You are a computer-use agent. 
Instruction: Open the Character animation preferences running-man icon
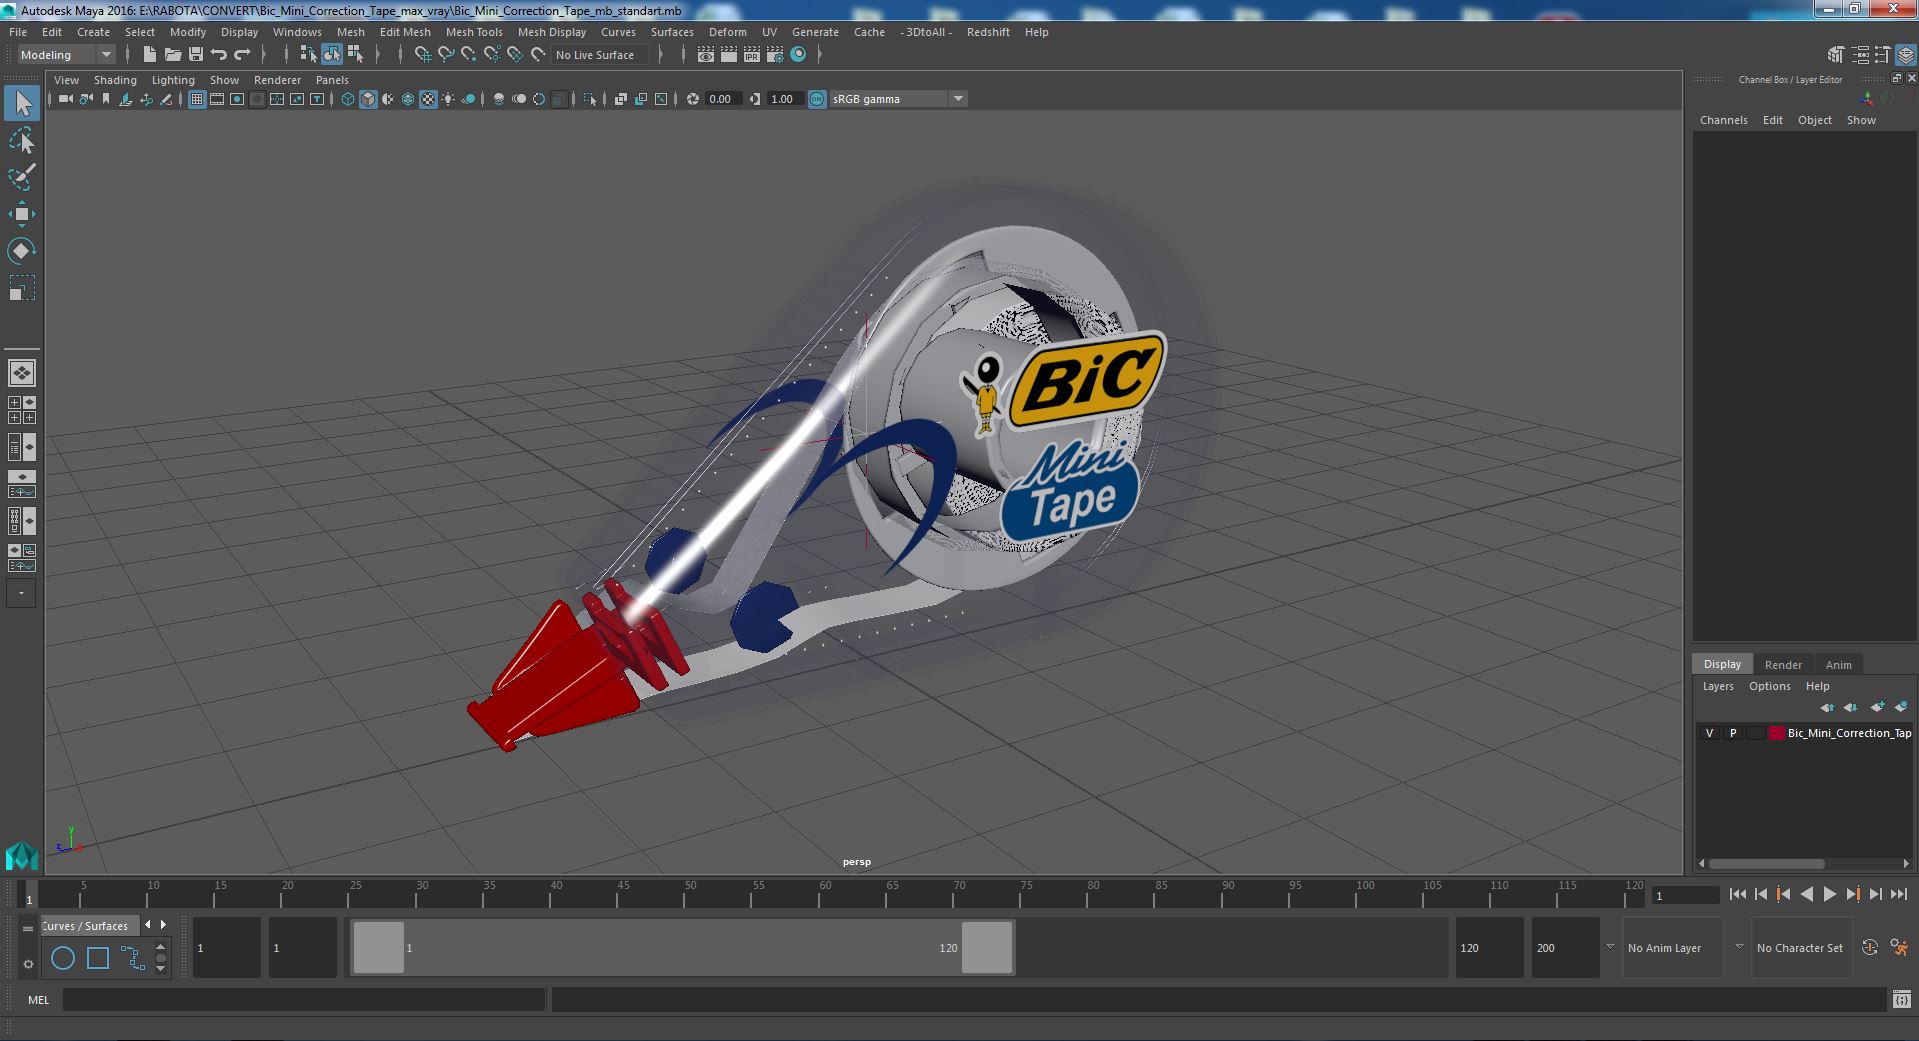[1899, 947]
